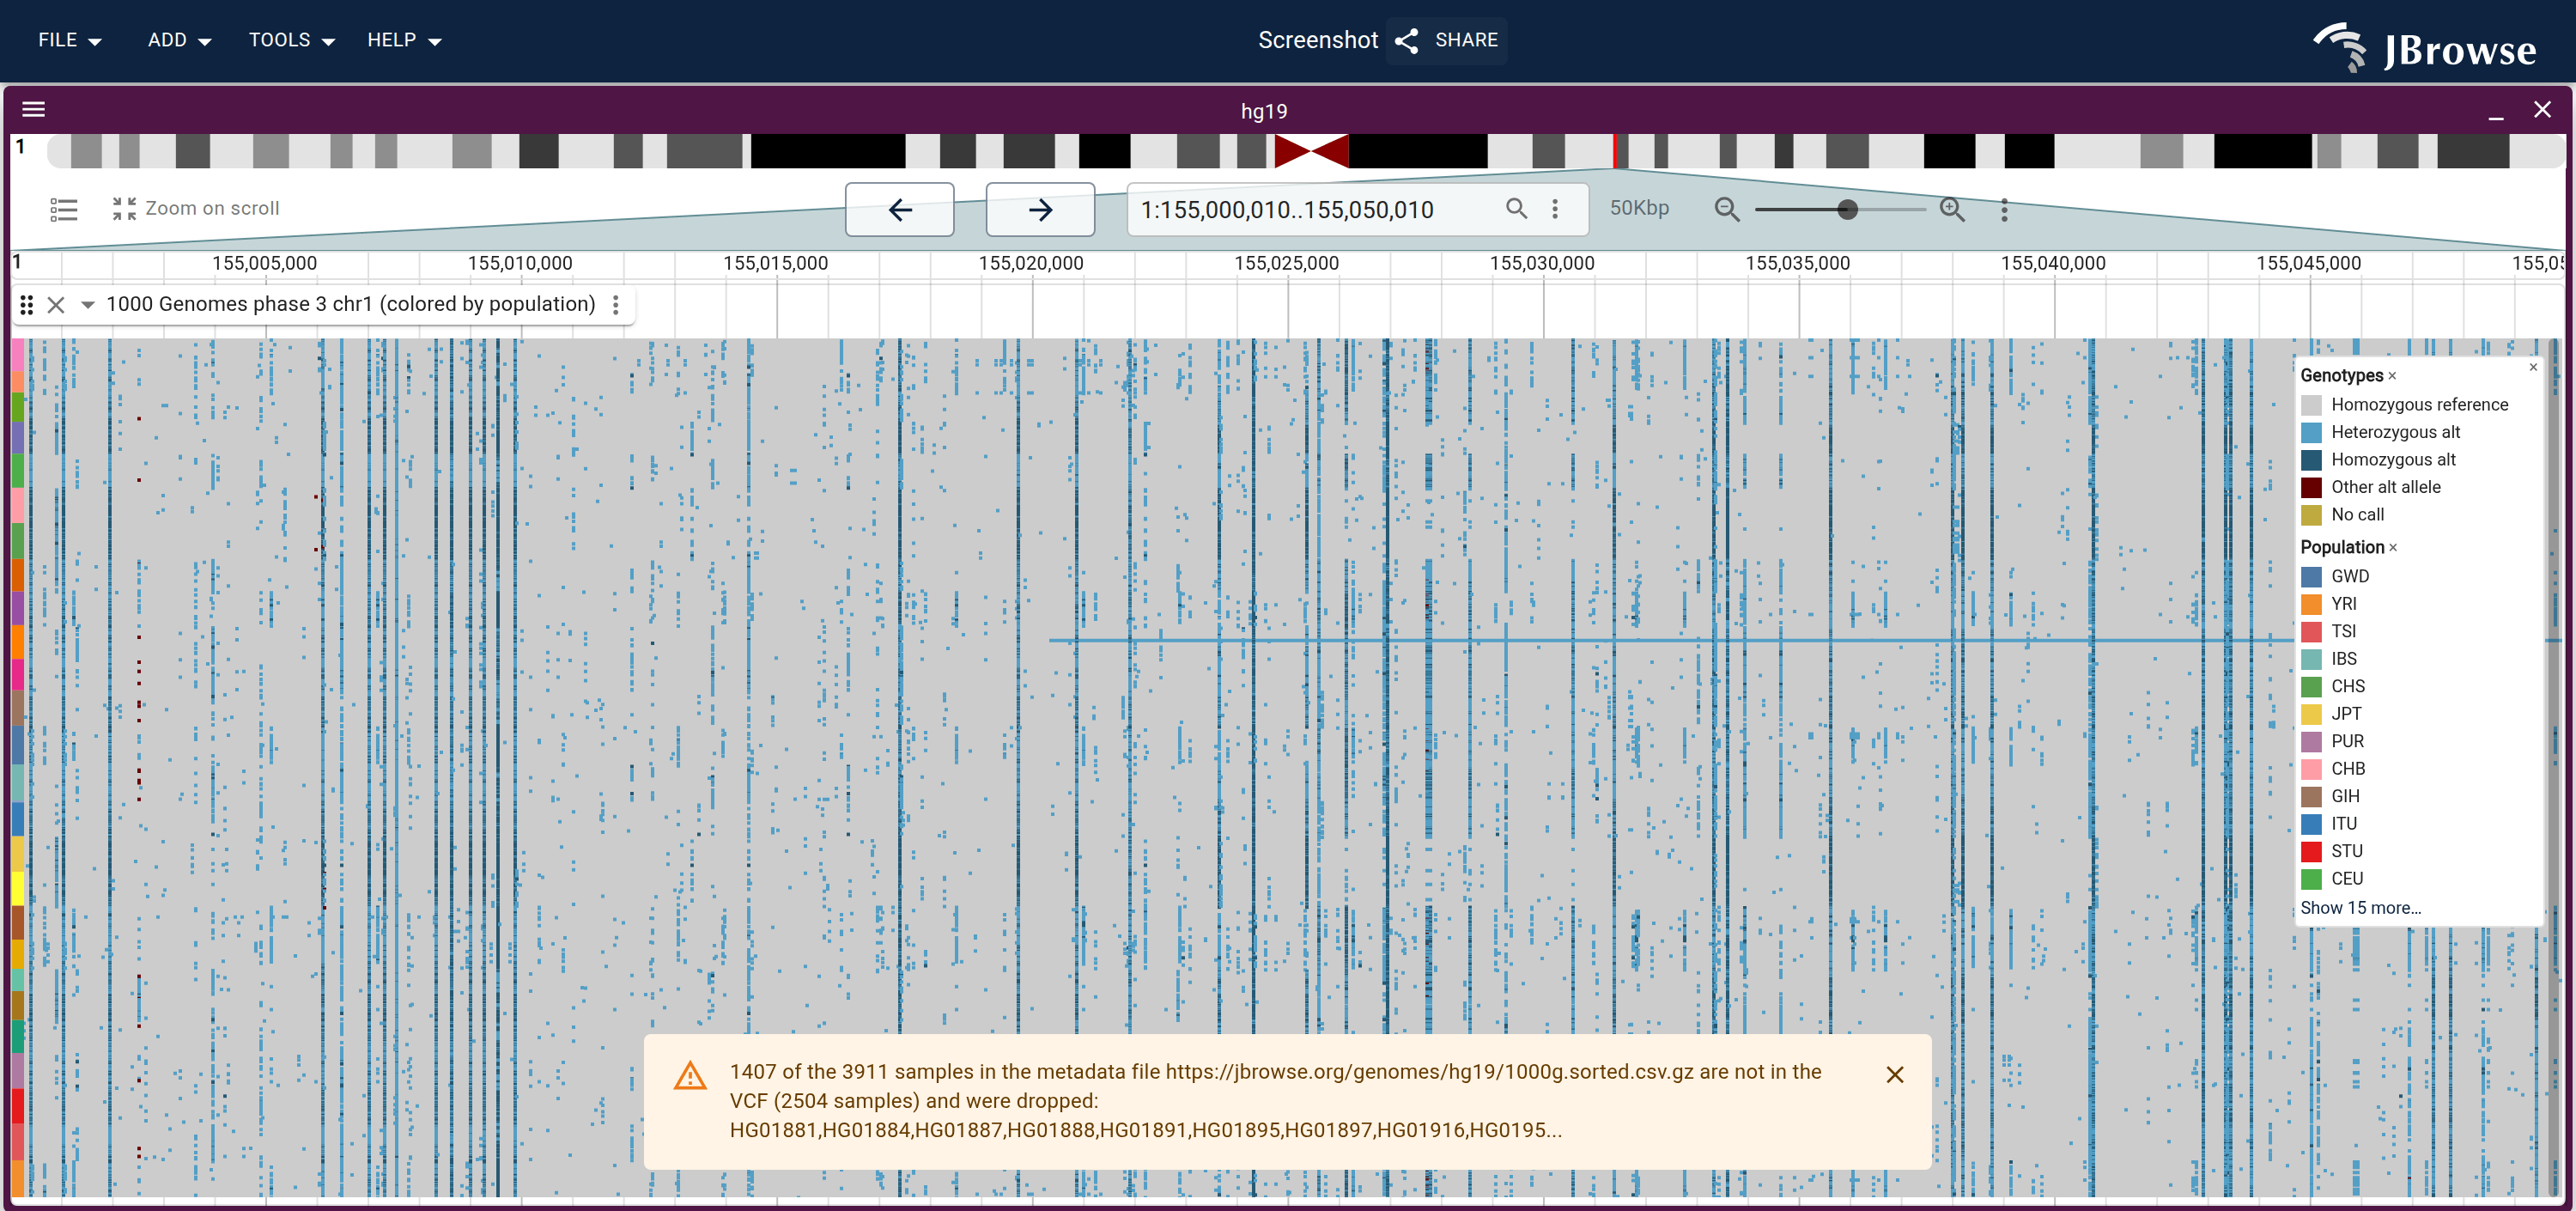Screen dimensions: 2576x1211
Task: Remove the Population legend section
Action: coord(2393,548)
